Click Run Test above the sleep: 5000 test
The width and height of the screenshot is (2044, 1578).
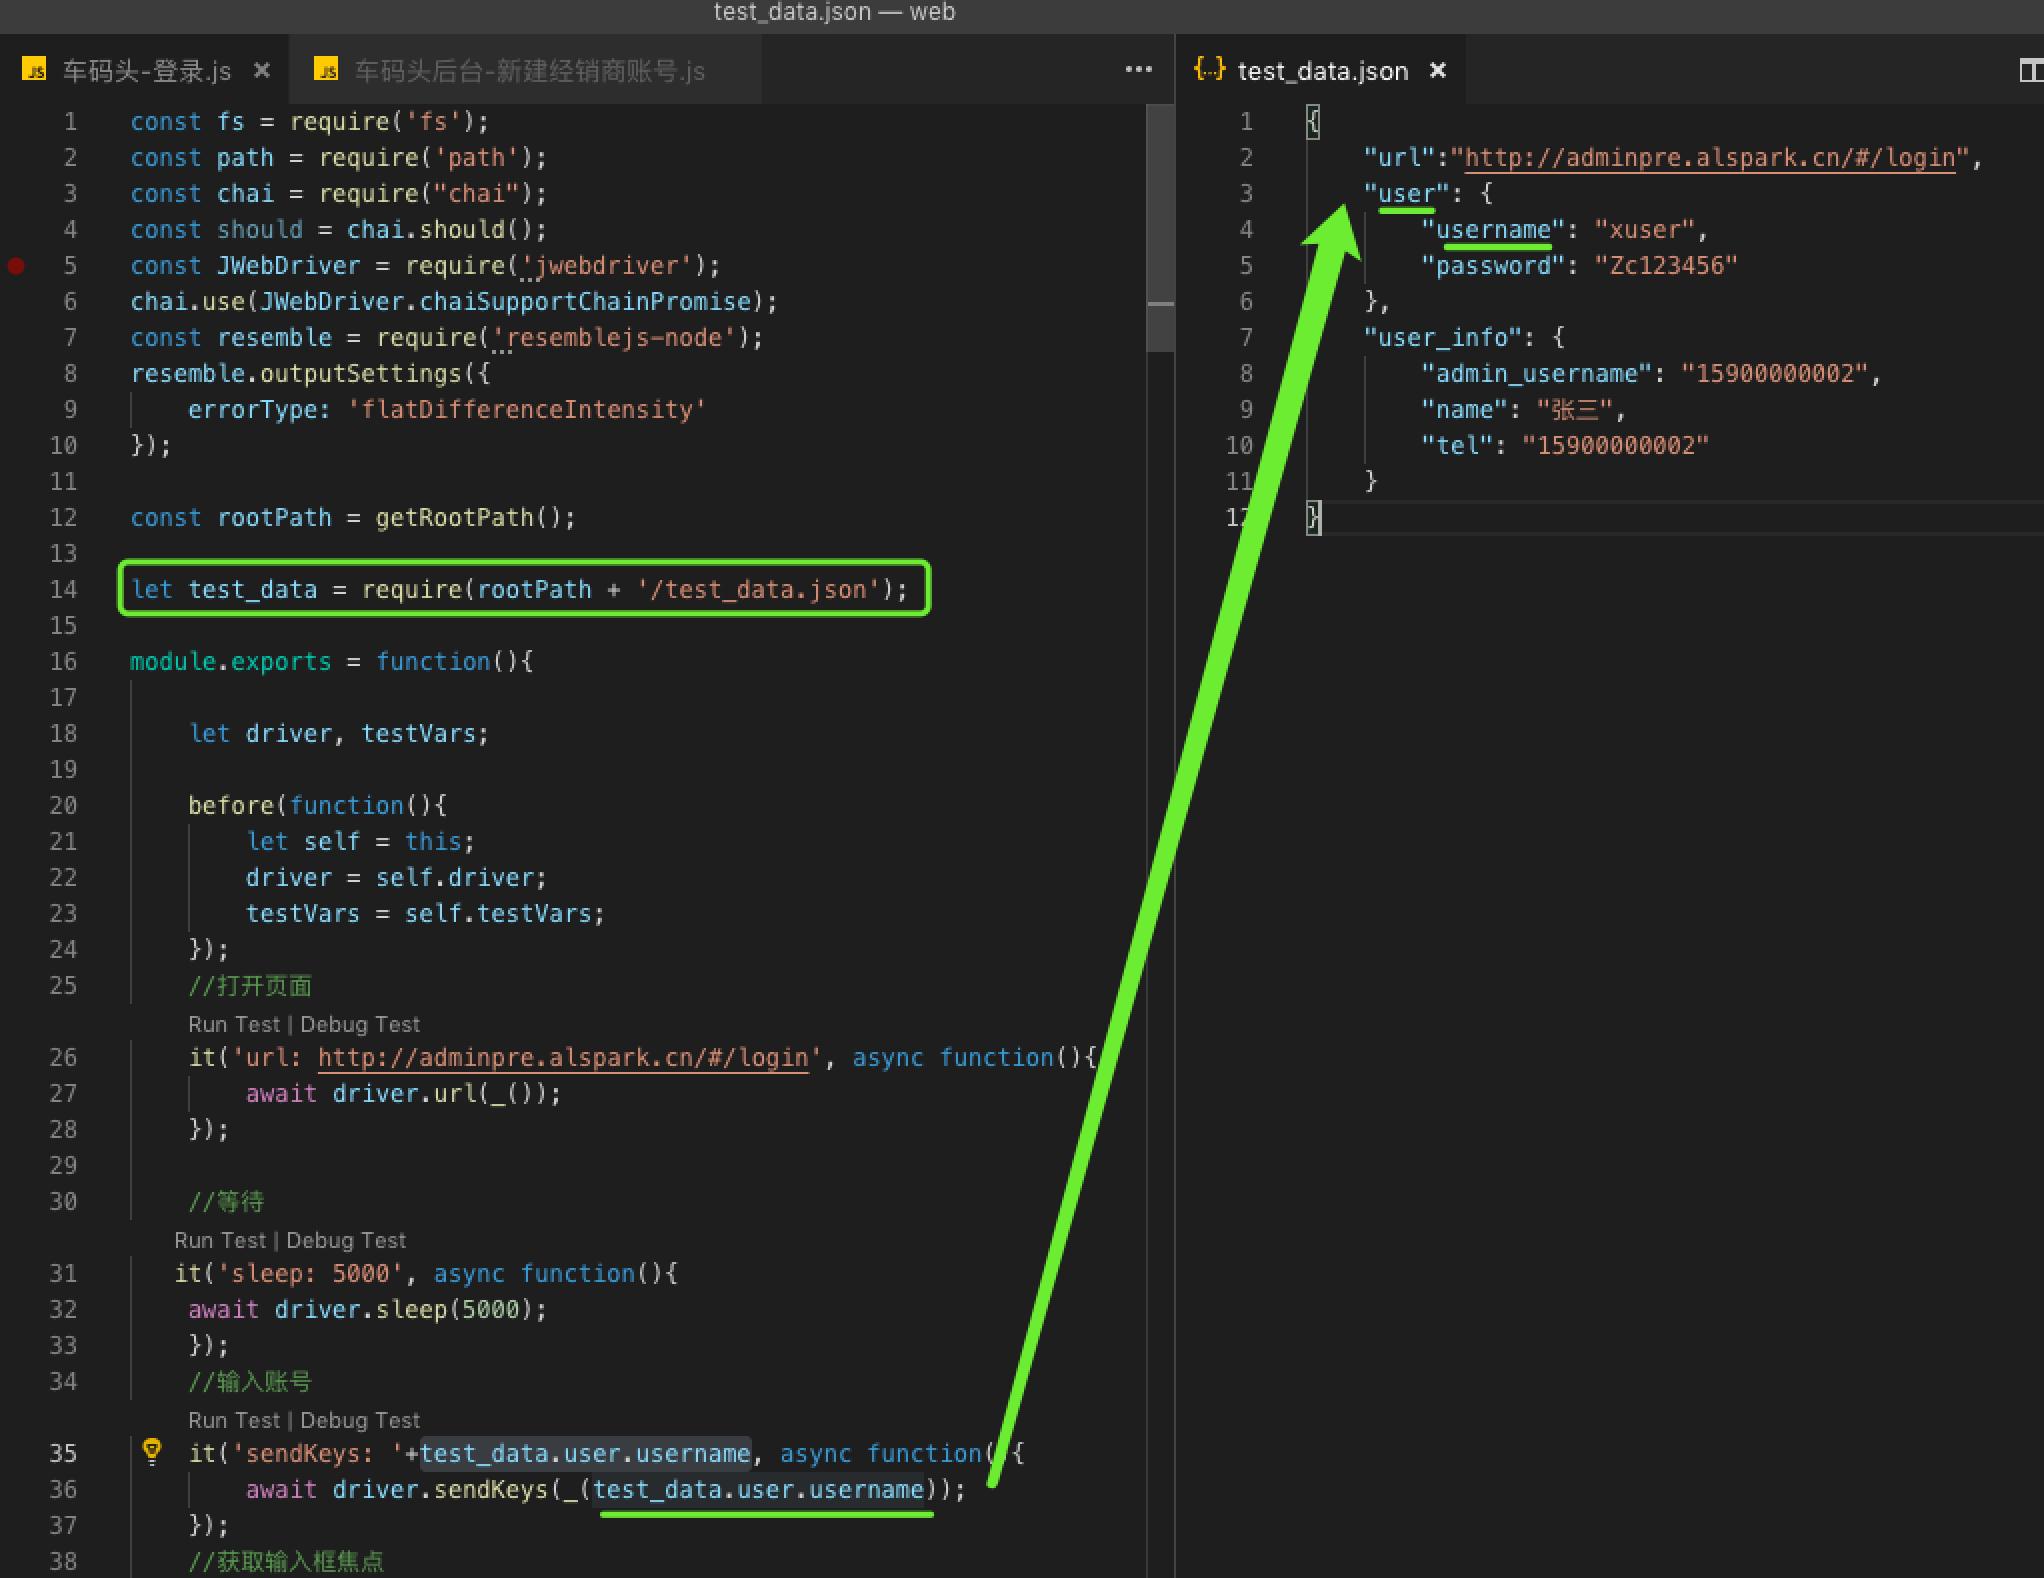coord(220,1240)
